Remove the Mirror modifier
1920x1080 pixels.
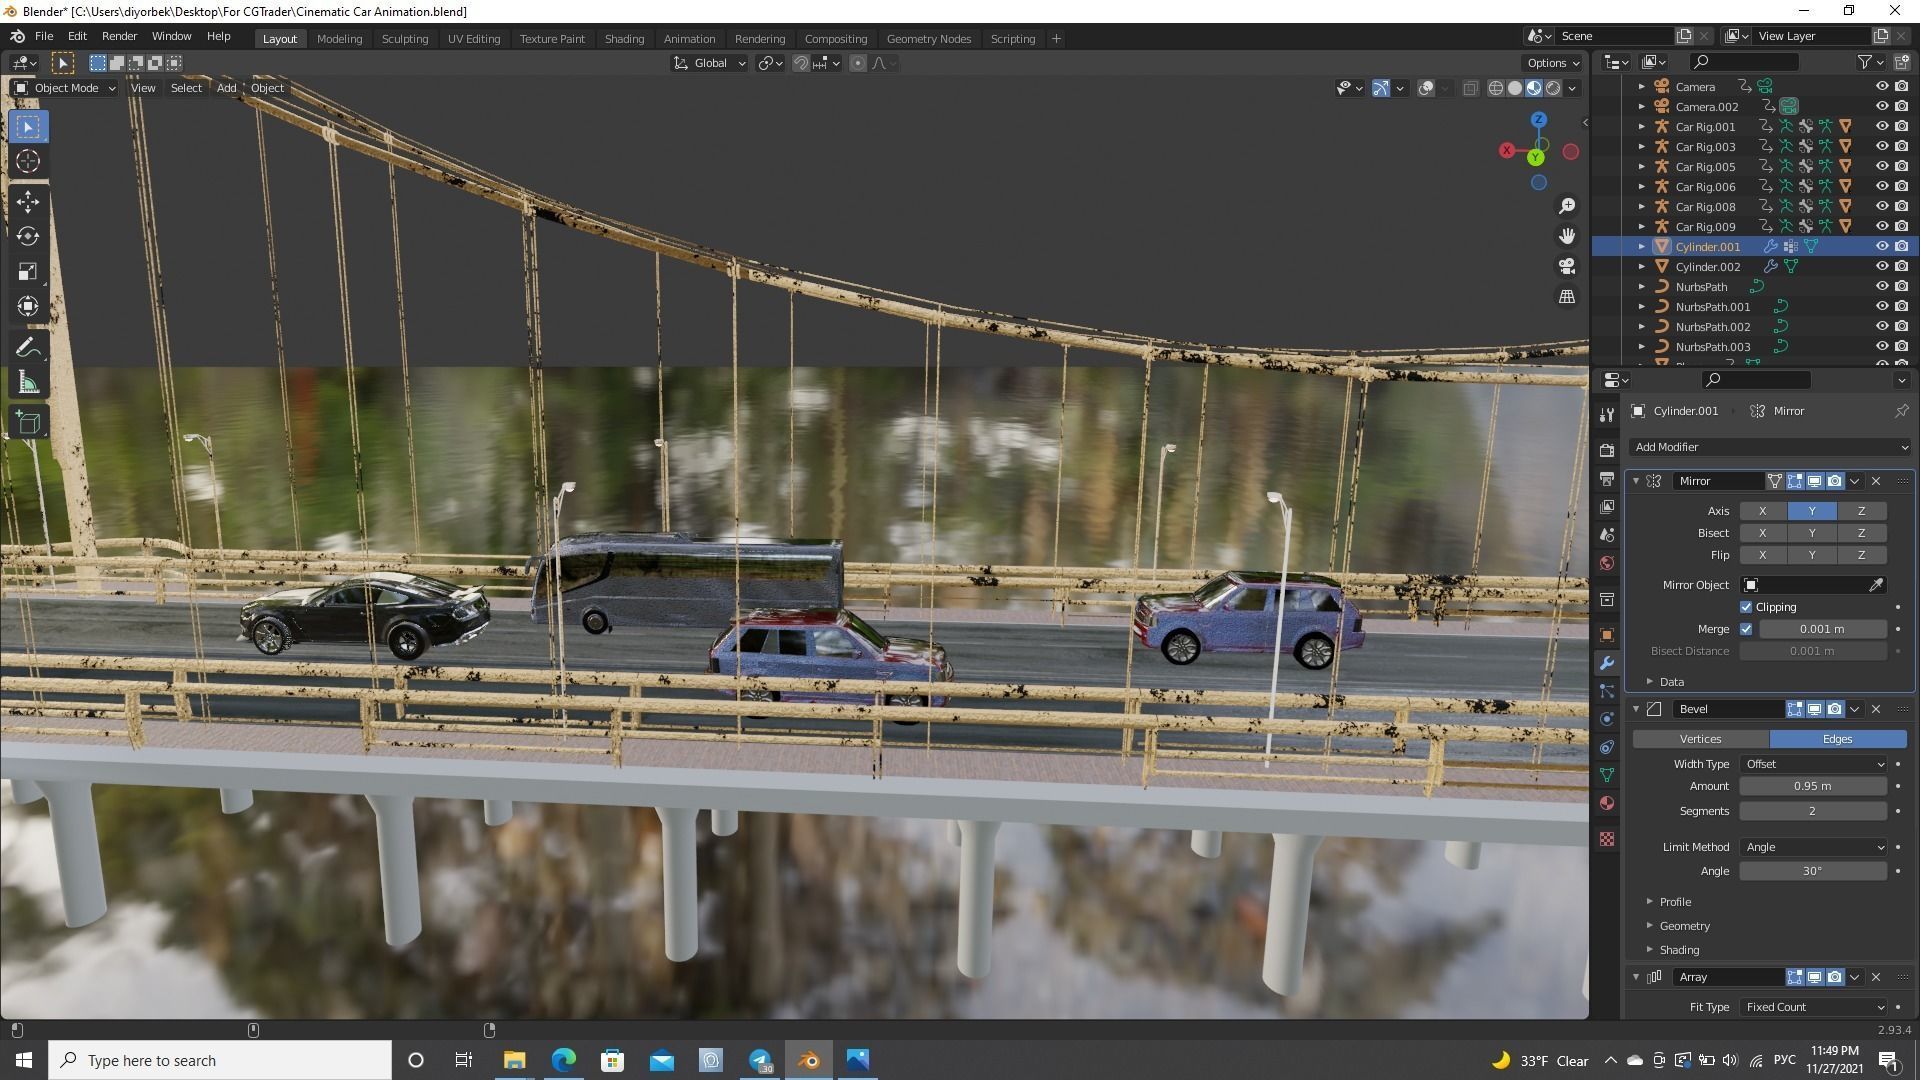pyautogui.click(x=1876, y=481)
